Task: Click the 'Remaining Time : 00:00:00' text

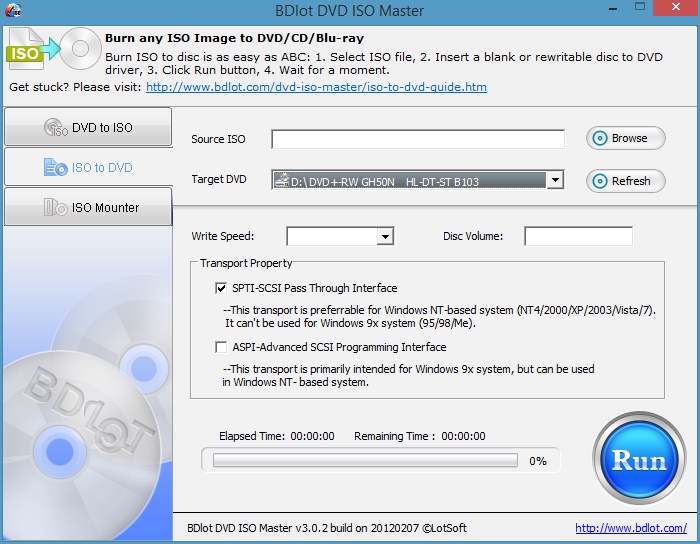Action: [x=420, y=436]
